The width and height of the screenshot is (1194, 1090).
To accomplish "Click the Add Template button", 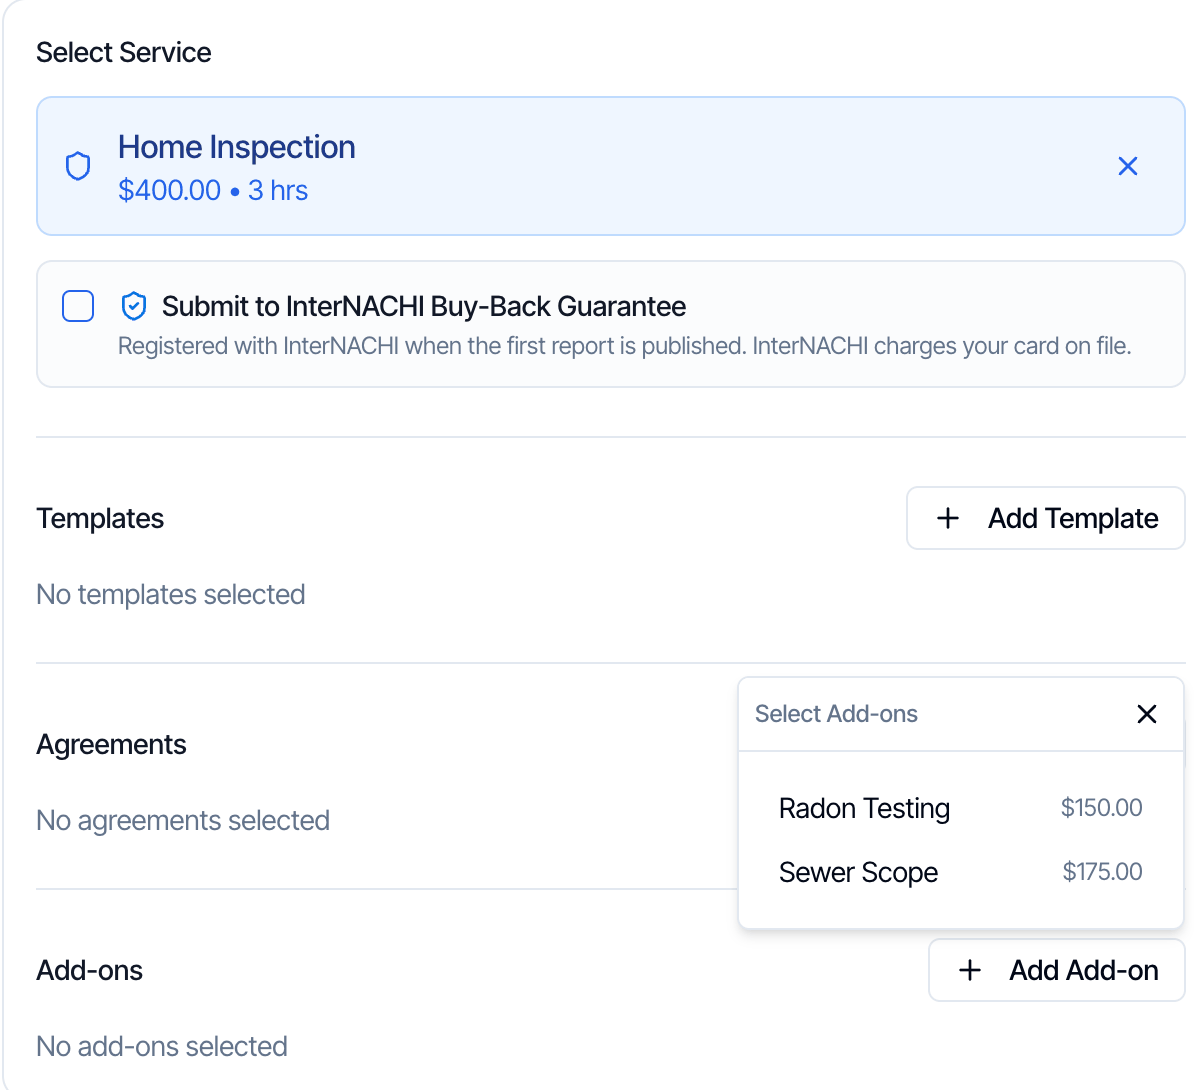I will pyautogui.click(x=1046, y=518).
